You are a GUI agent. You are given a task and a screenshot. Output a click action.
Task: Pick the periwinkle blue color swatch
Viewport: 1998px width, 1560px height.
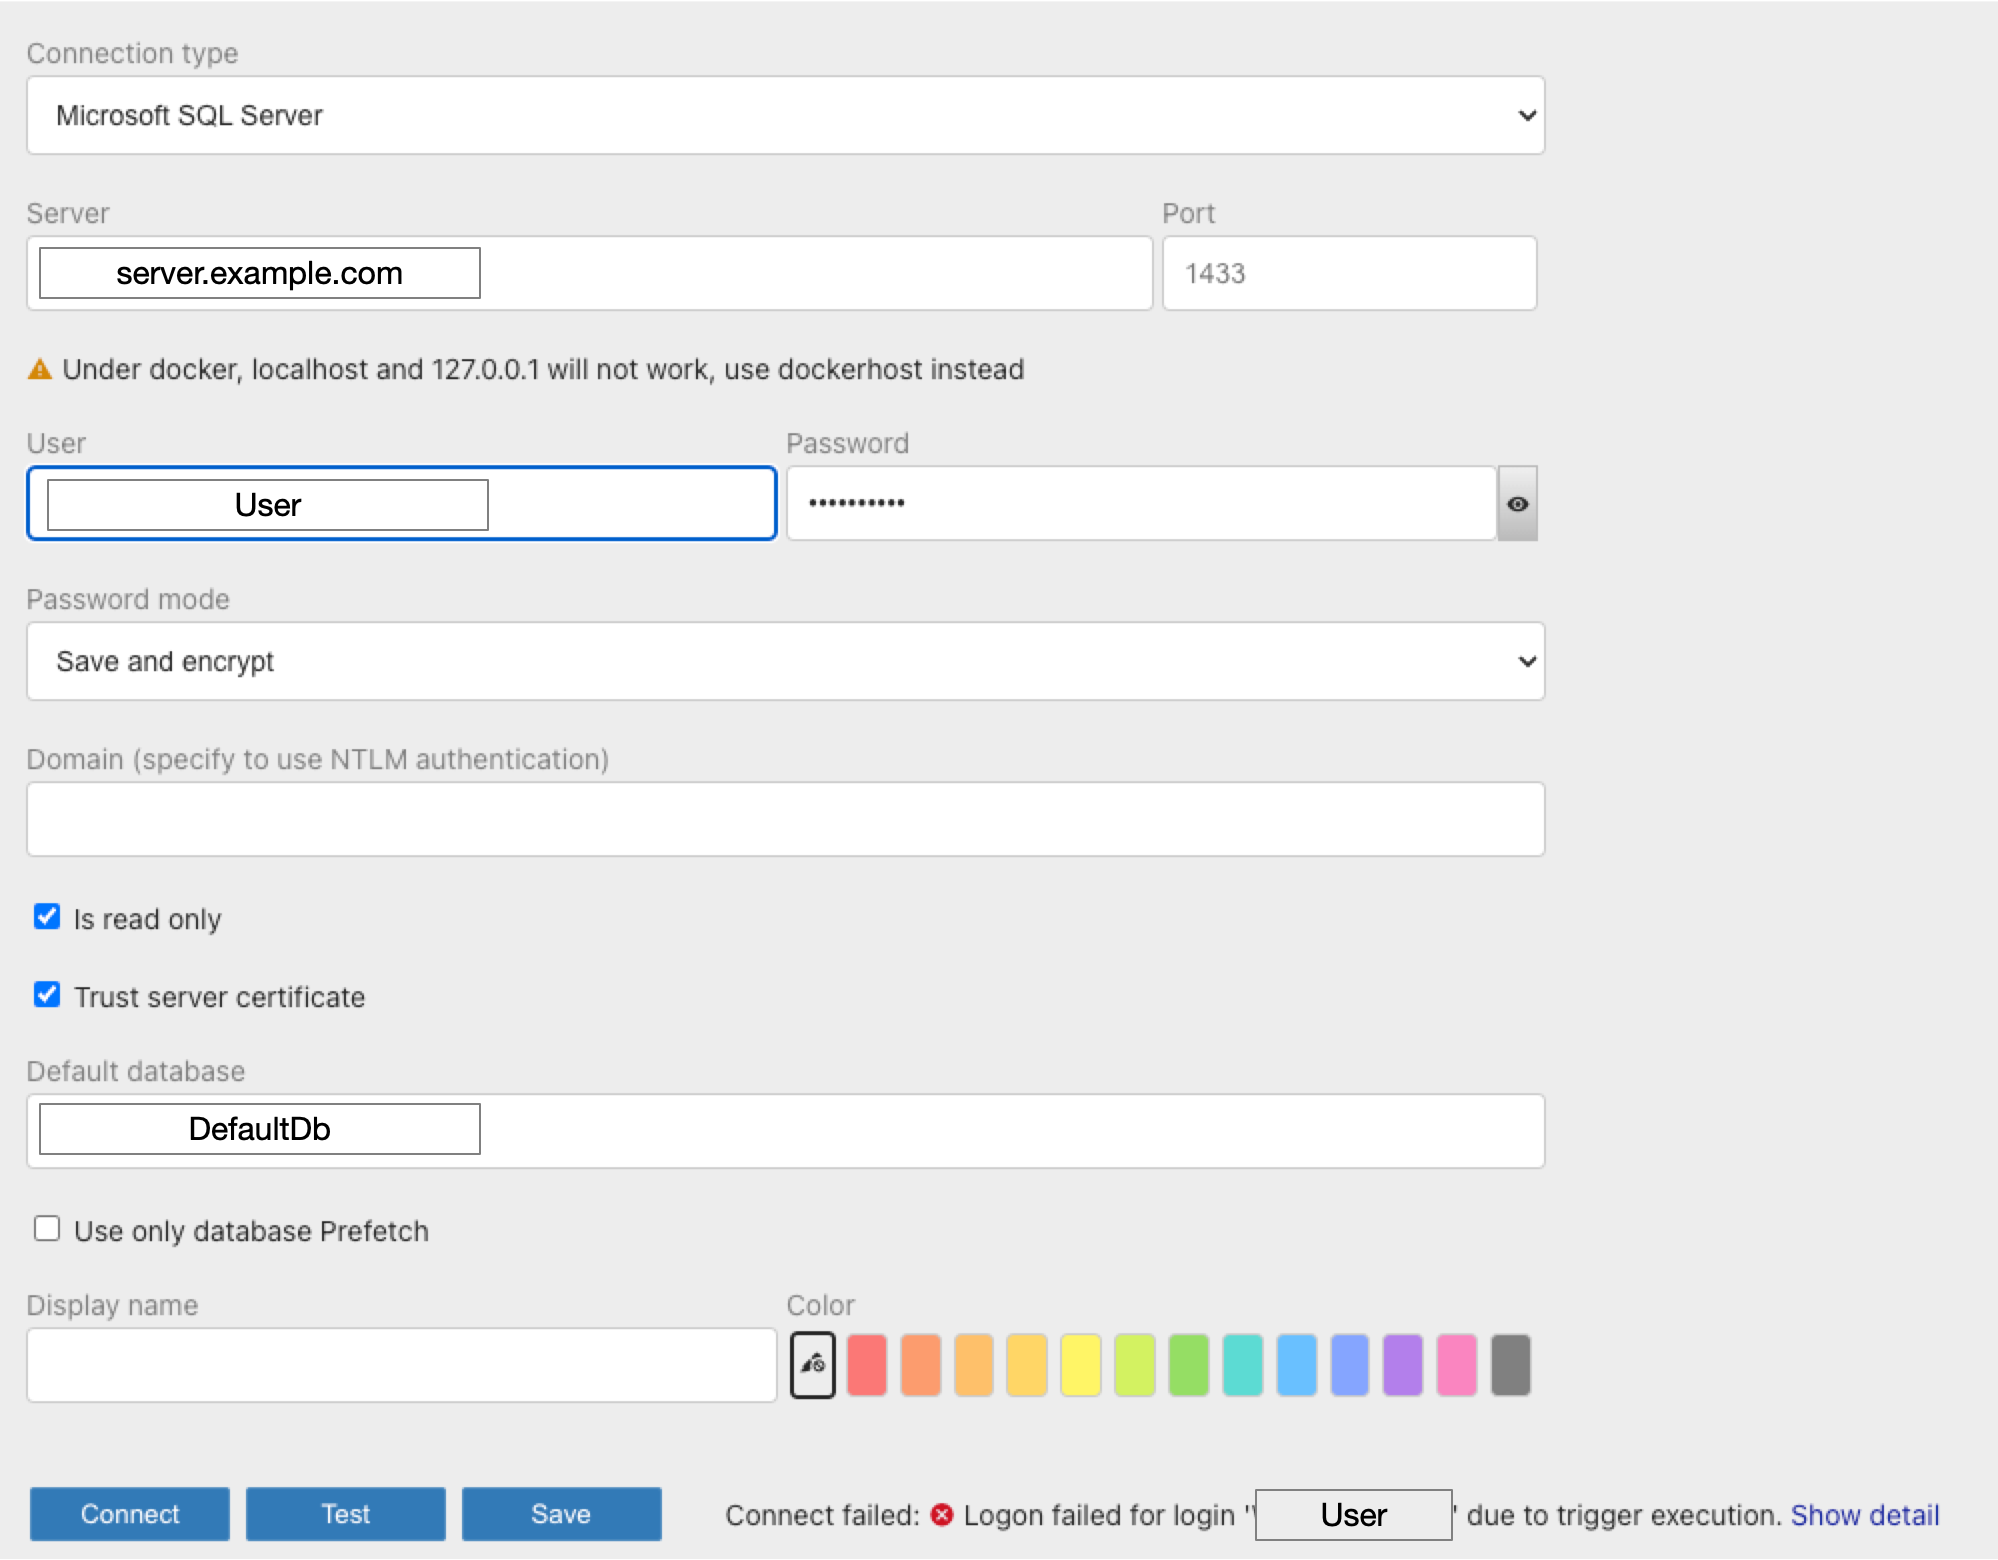1350,1364
